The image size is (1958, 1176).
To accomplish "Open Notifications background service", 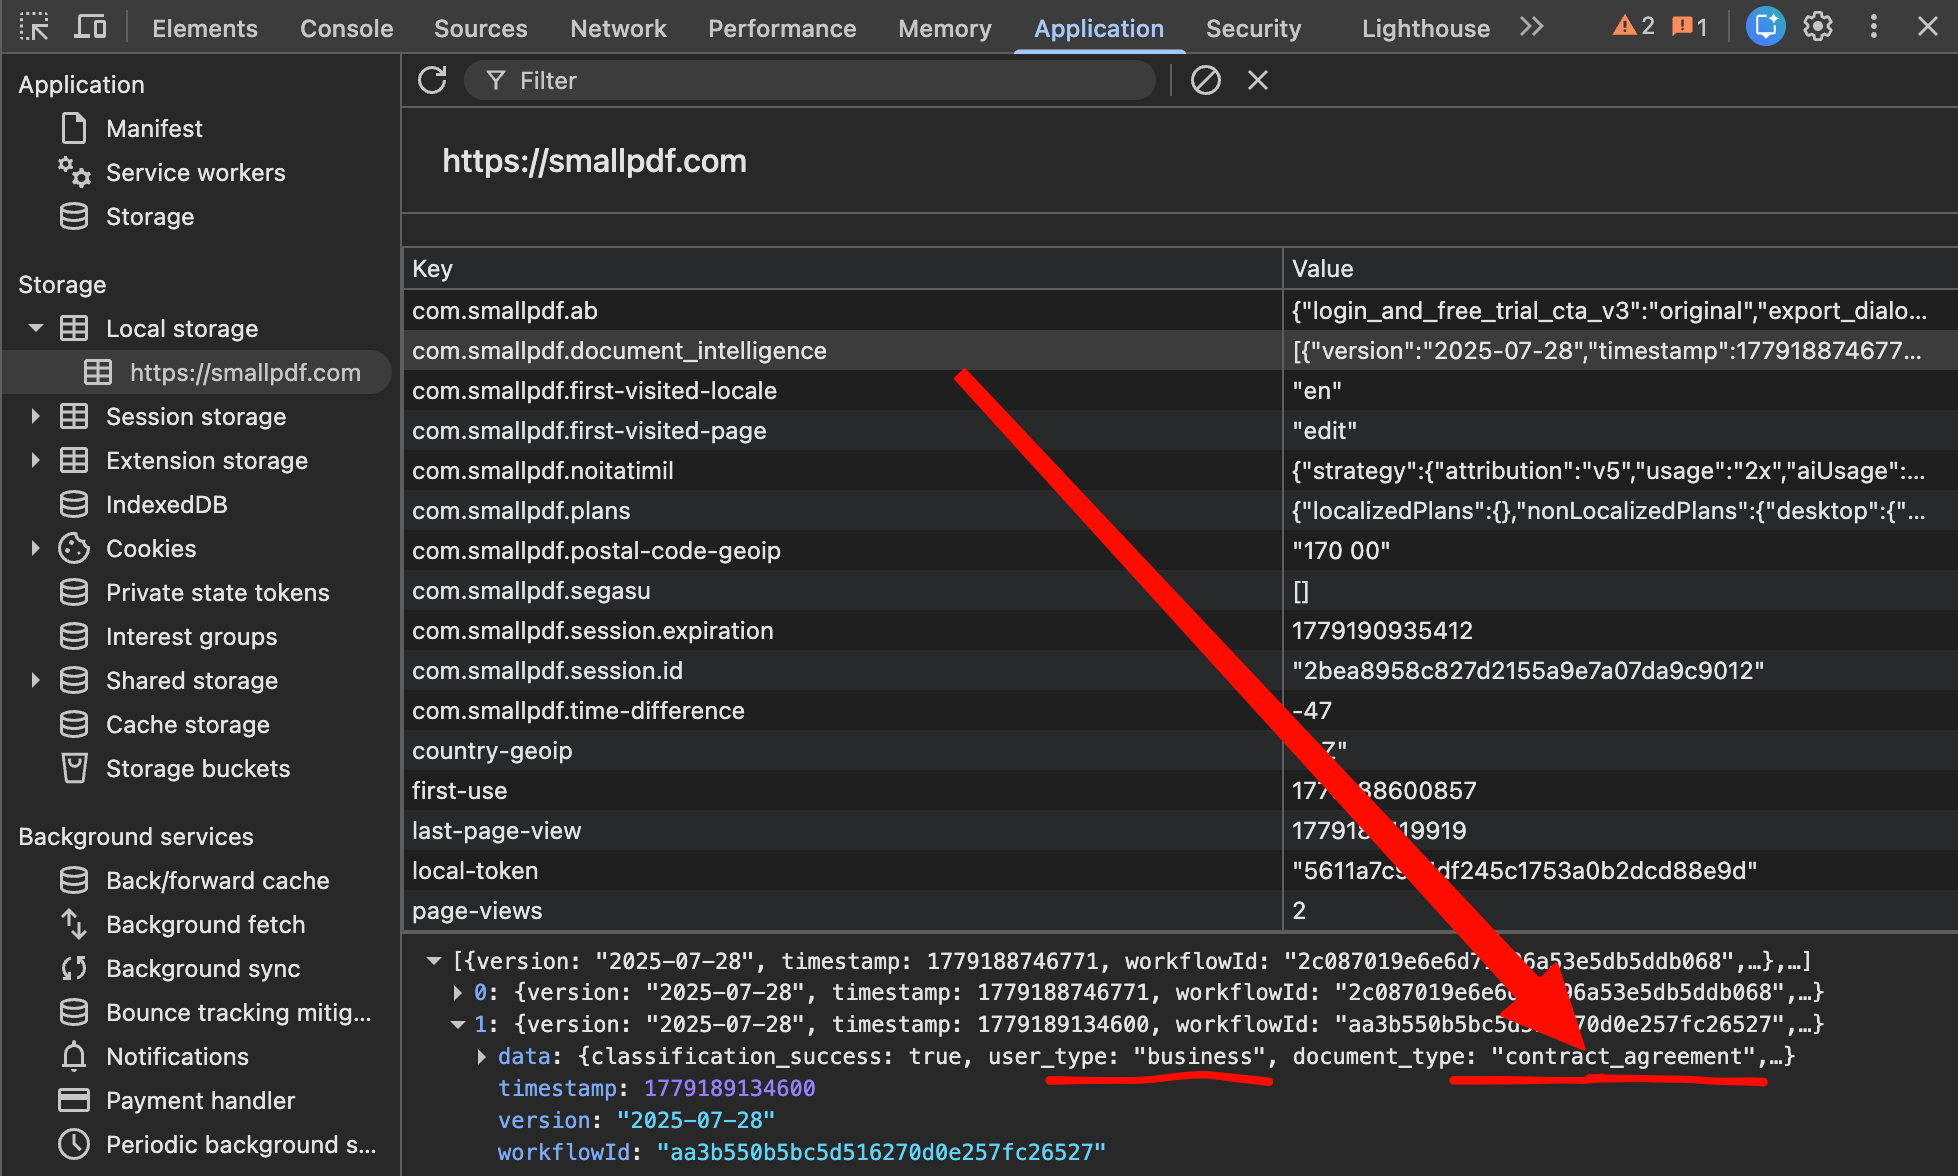I will pos(177,1057).
